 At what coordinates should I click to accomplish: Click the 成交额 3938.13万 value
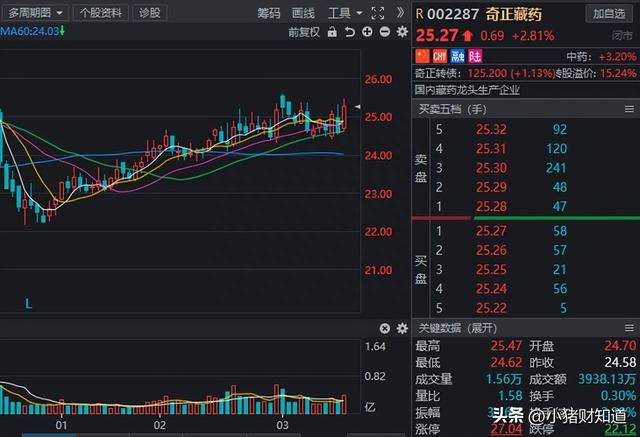point(607,379)
